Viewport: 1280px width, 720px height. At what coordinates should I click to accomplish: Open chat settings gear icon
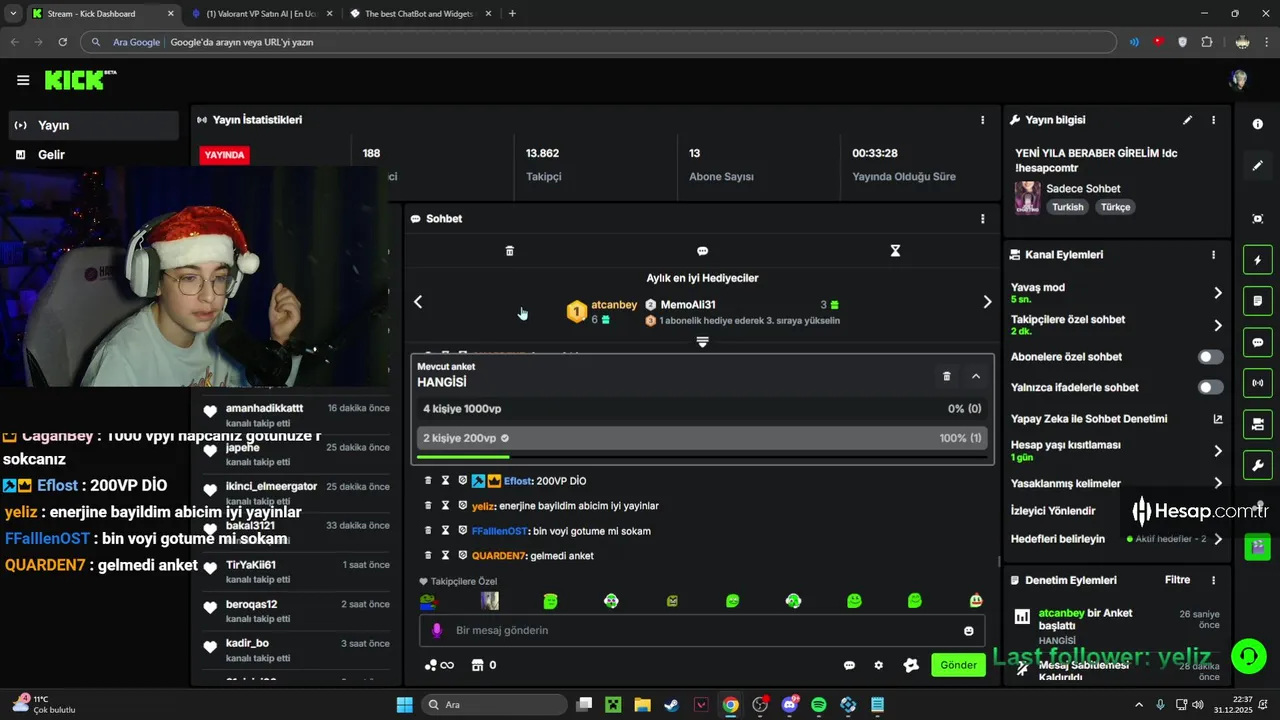pos(879,665)
